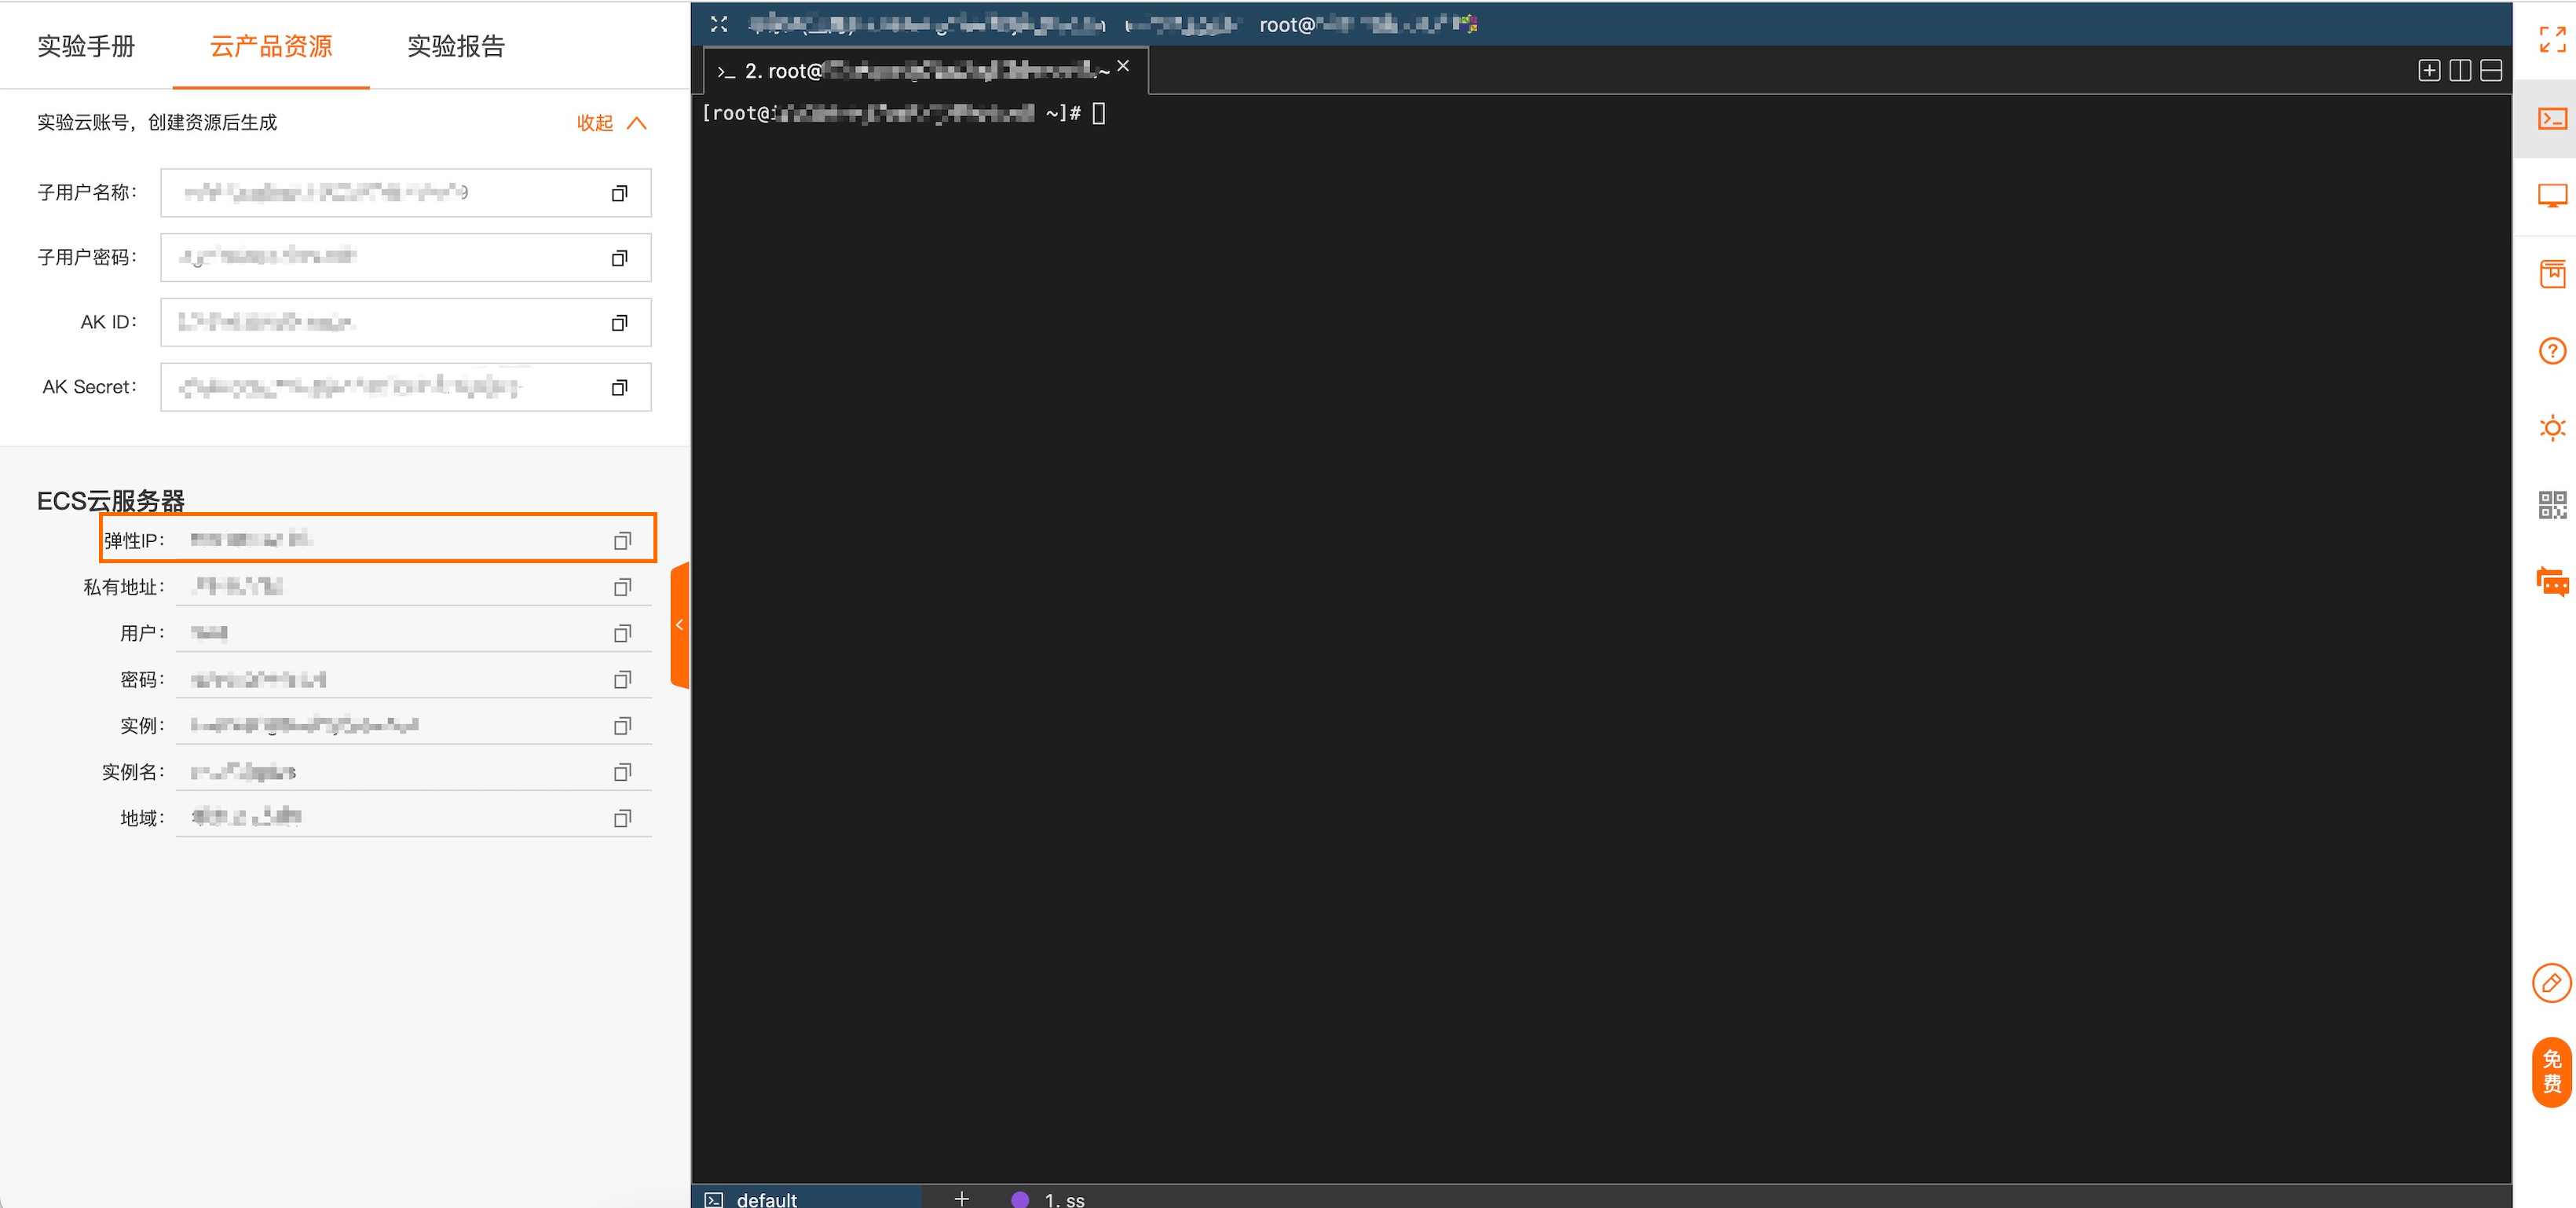
Task: Click the orange 免费 button
Action: coord(2551,1071)
